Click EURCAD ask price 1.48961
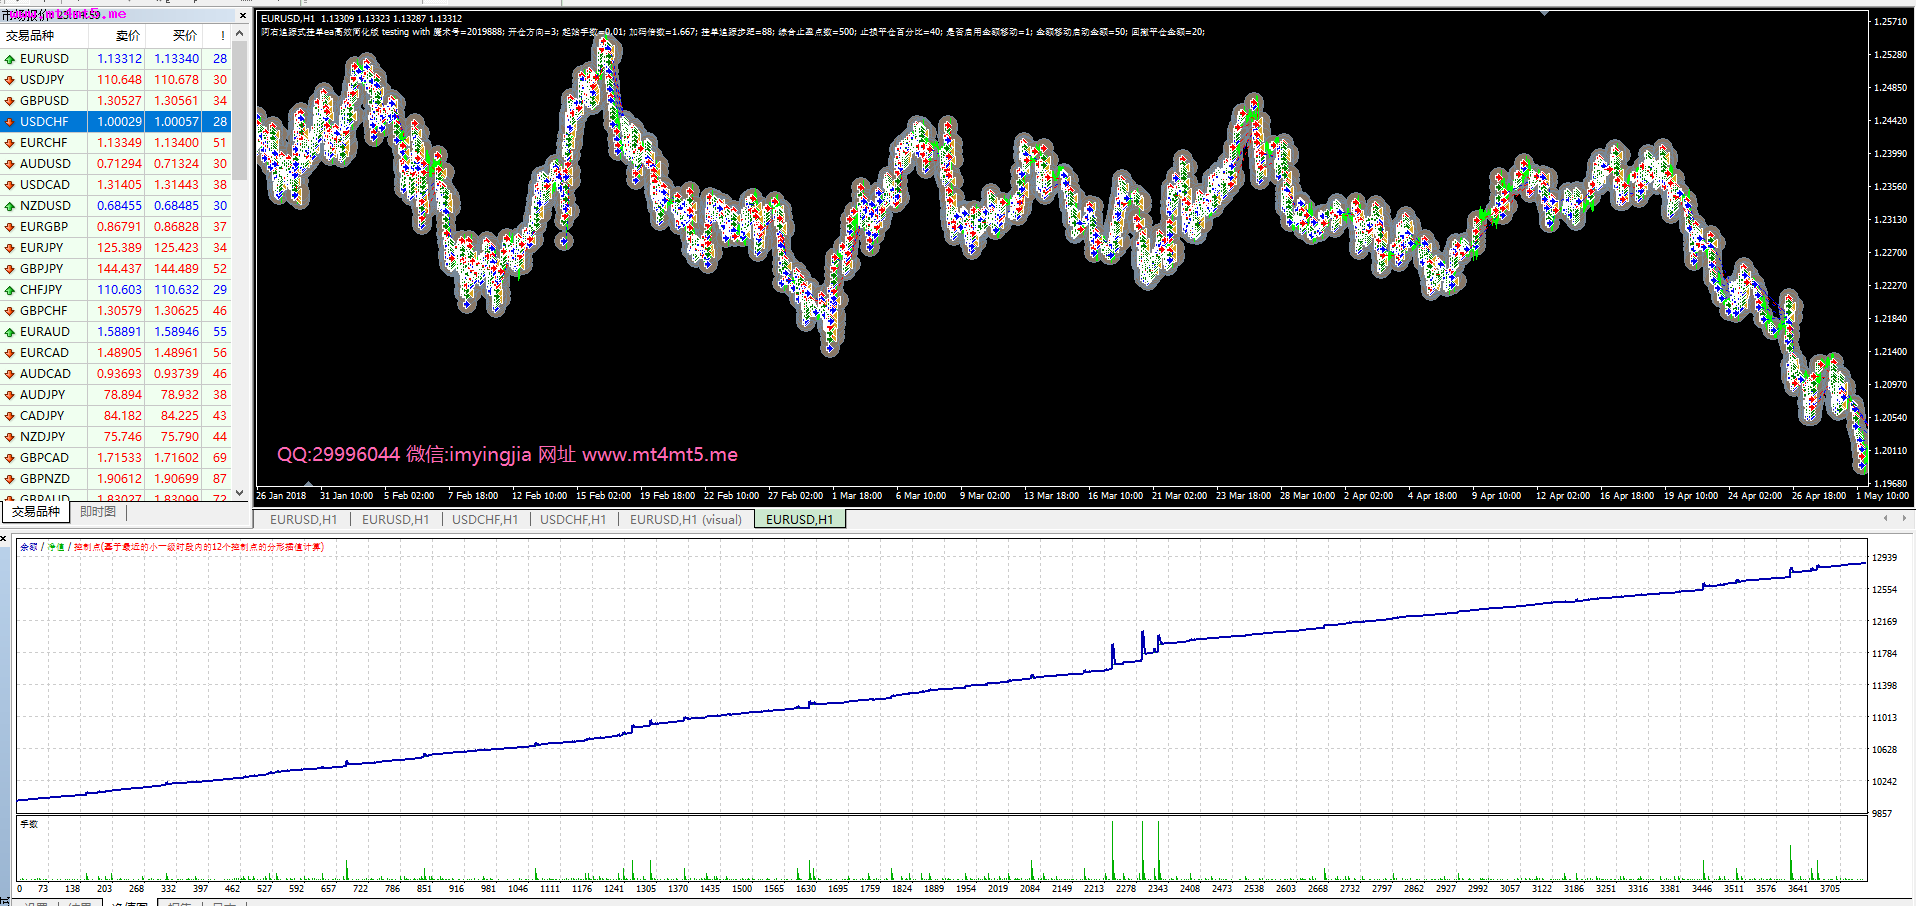 (176, 353)
